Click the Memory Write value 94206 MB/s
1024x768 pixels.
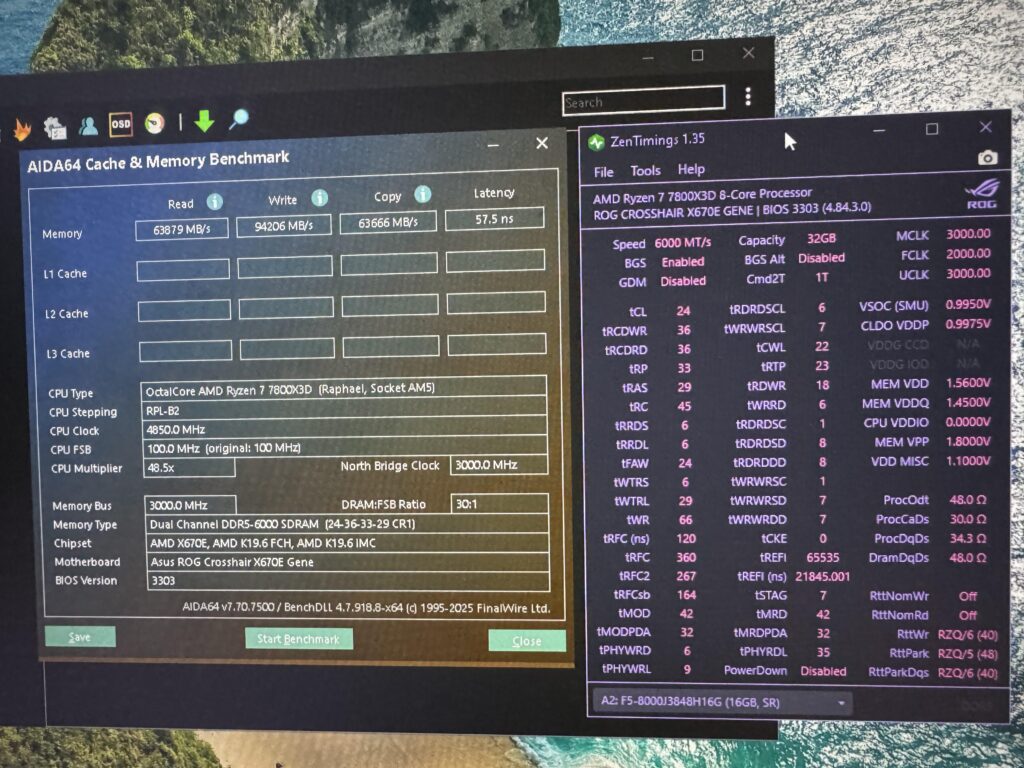(283, 226)
